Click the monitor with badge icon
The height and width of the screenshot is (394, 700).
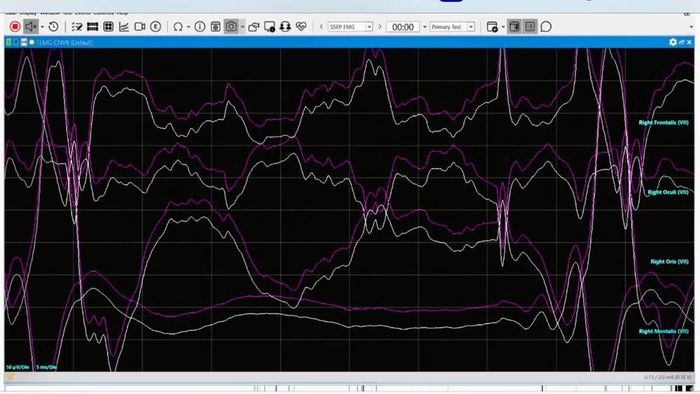point(270,27)
